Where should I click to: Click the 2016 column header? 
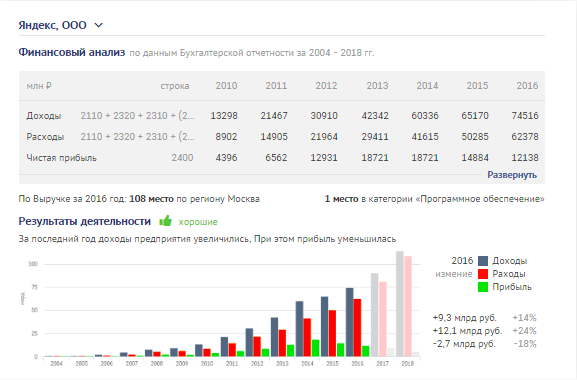(527, 86)
